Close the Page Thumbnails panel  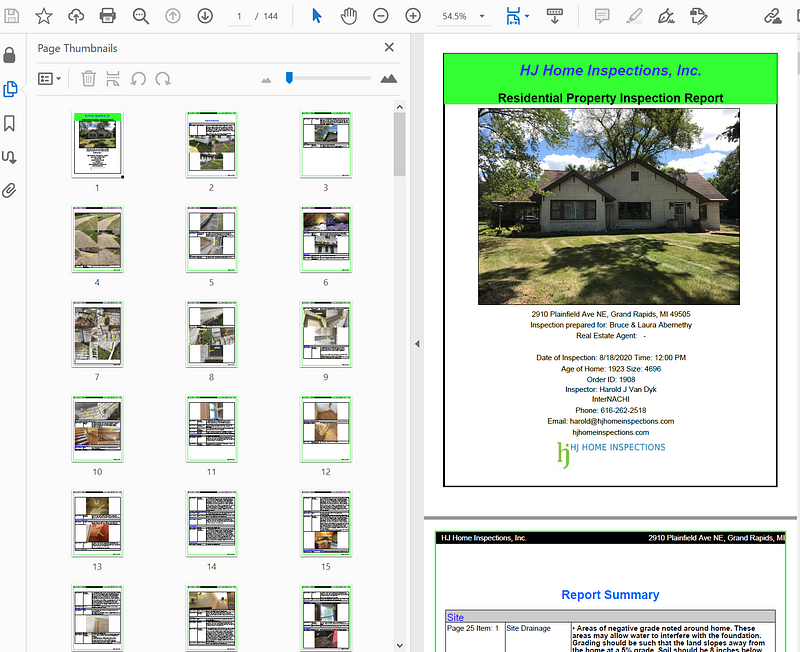(389, 47)
